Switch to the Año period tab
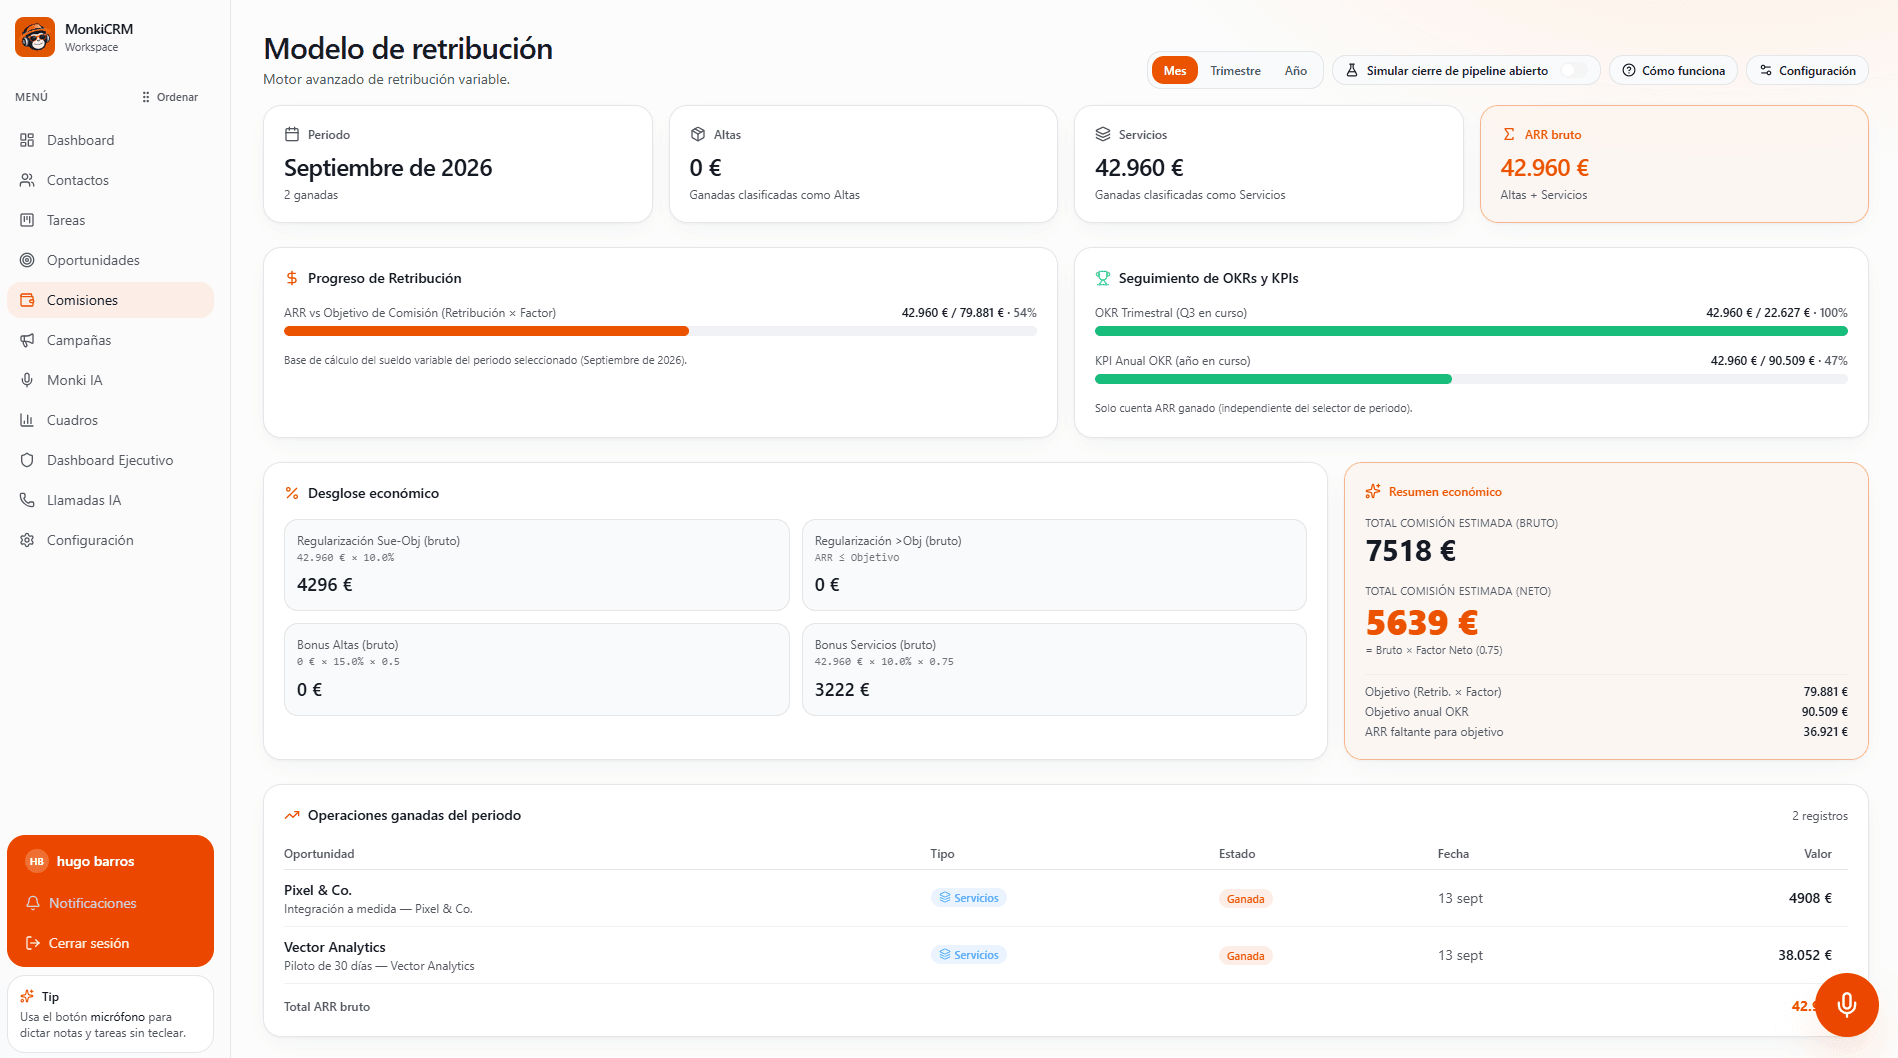The width and height of the screenshot is (1898, 1058). pyautogui.click(x=1296, y=71)
